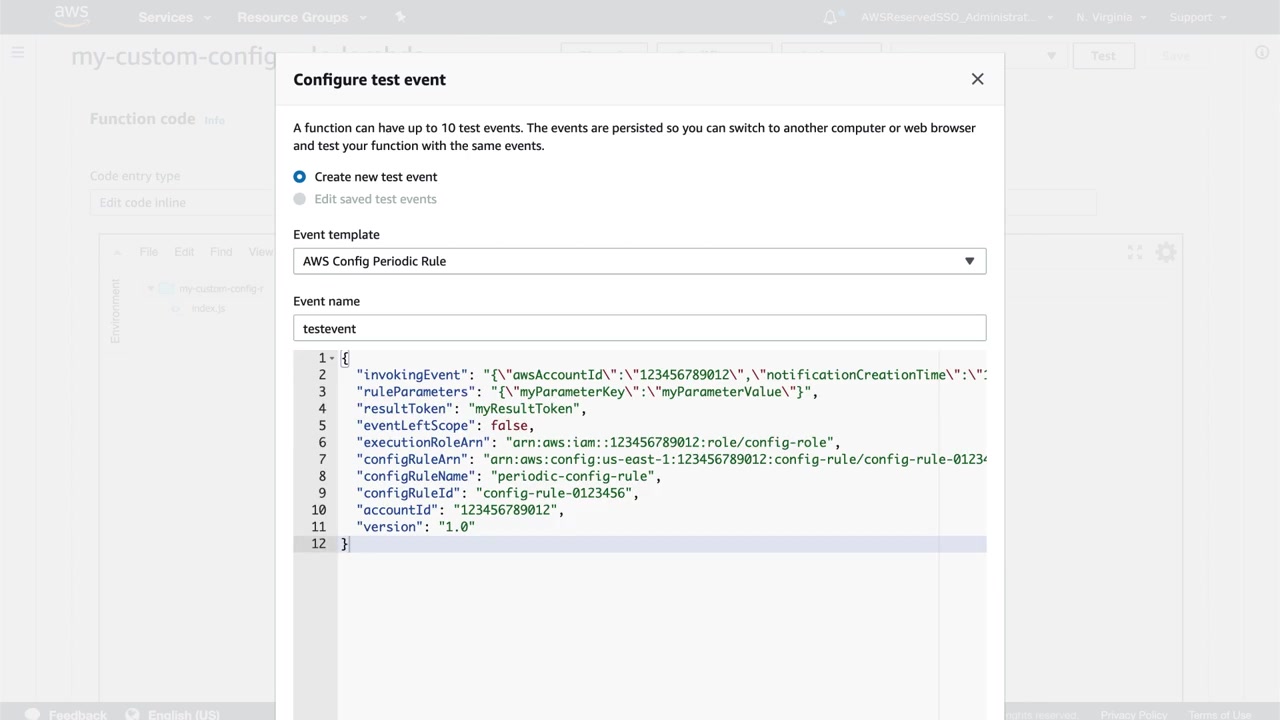This screenshot has width=1280, height=720.
Task: Open the editor settings gear
Action: pos(1166,253)
